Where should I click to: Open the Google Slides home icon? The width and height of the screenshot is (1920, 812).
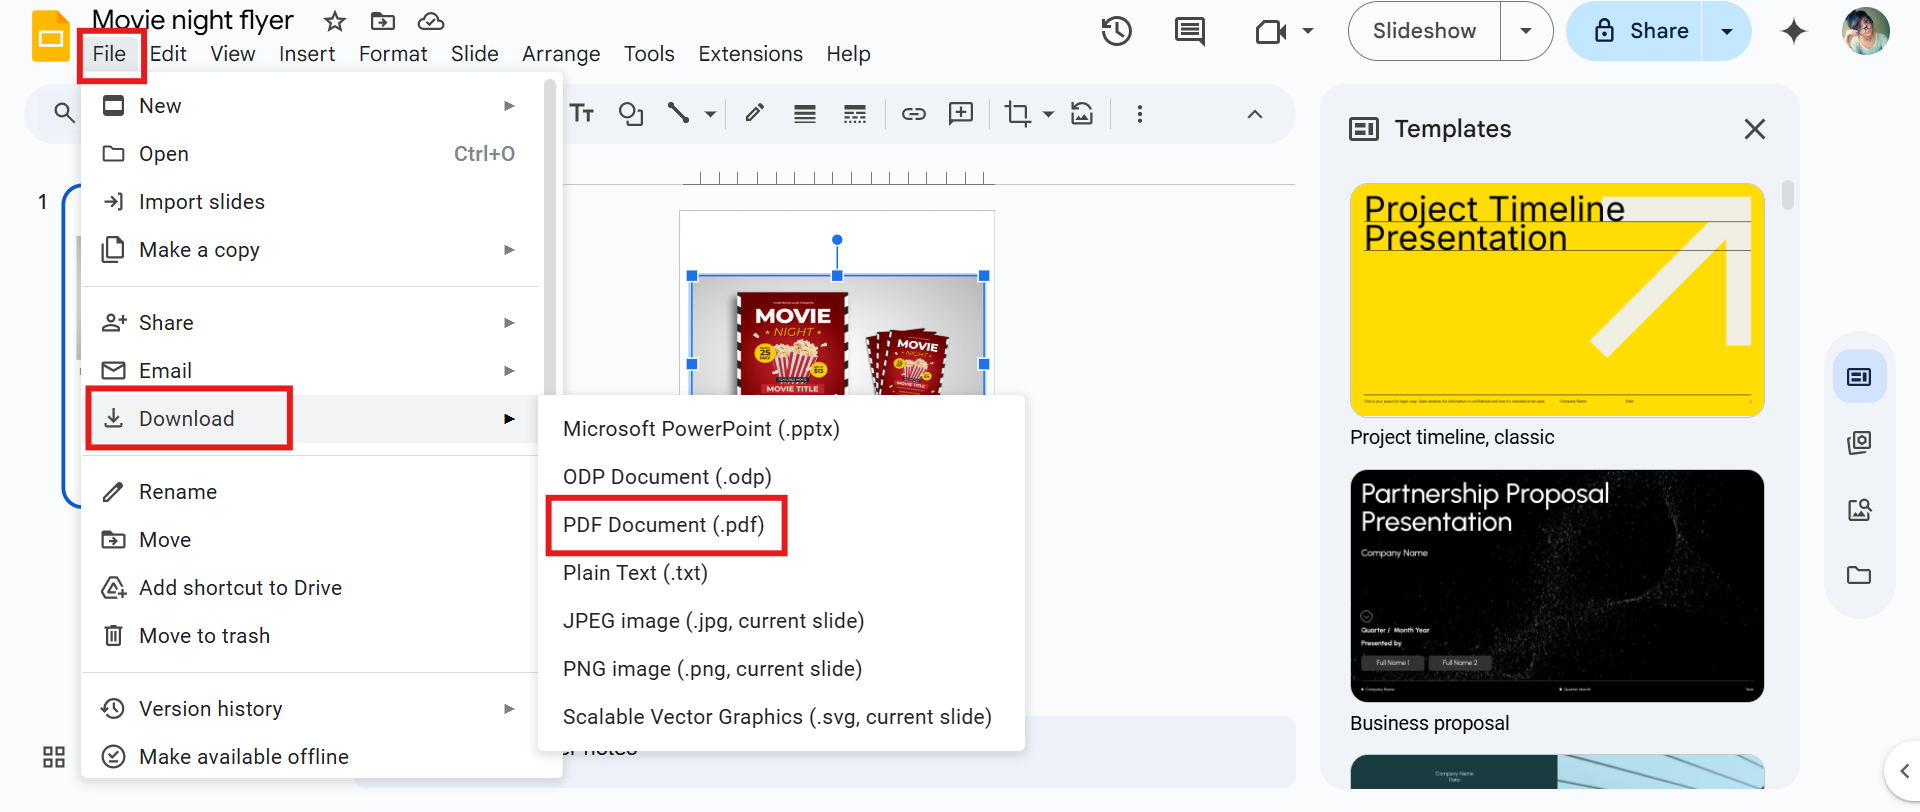(51, 37)
